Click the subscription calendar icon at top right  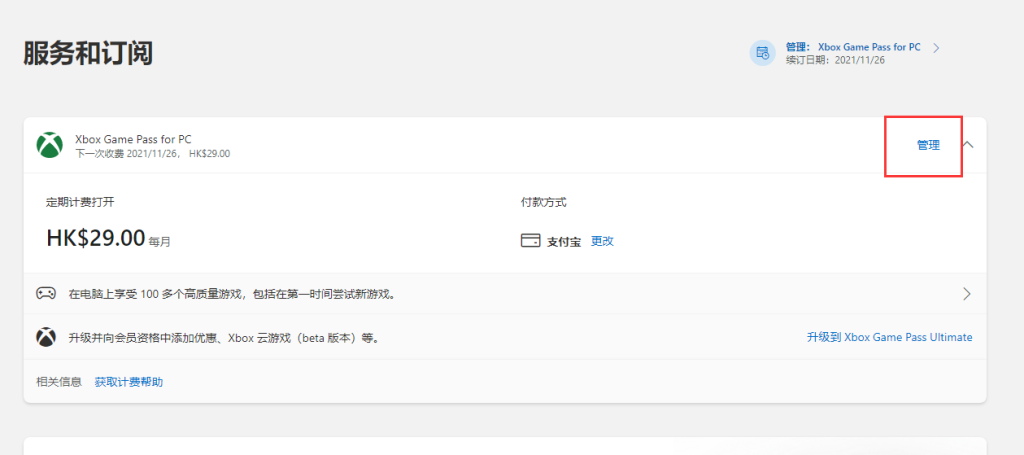tap(762, 53)
